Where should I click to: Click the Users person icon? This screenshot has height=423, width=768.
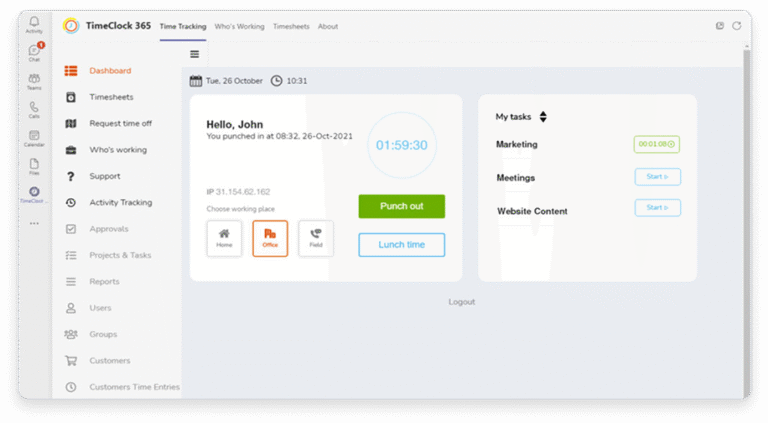[x=71, y=308]
